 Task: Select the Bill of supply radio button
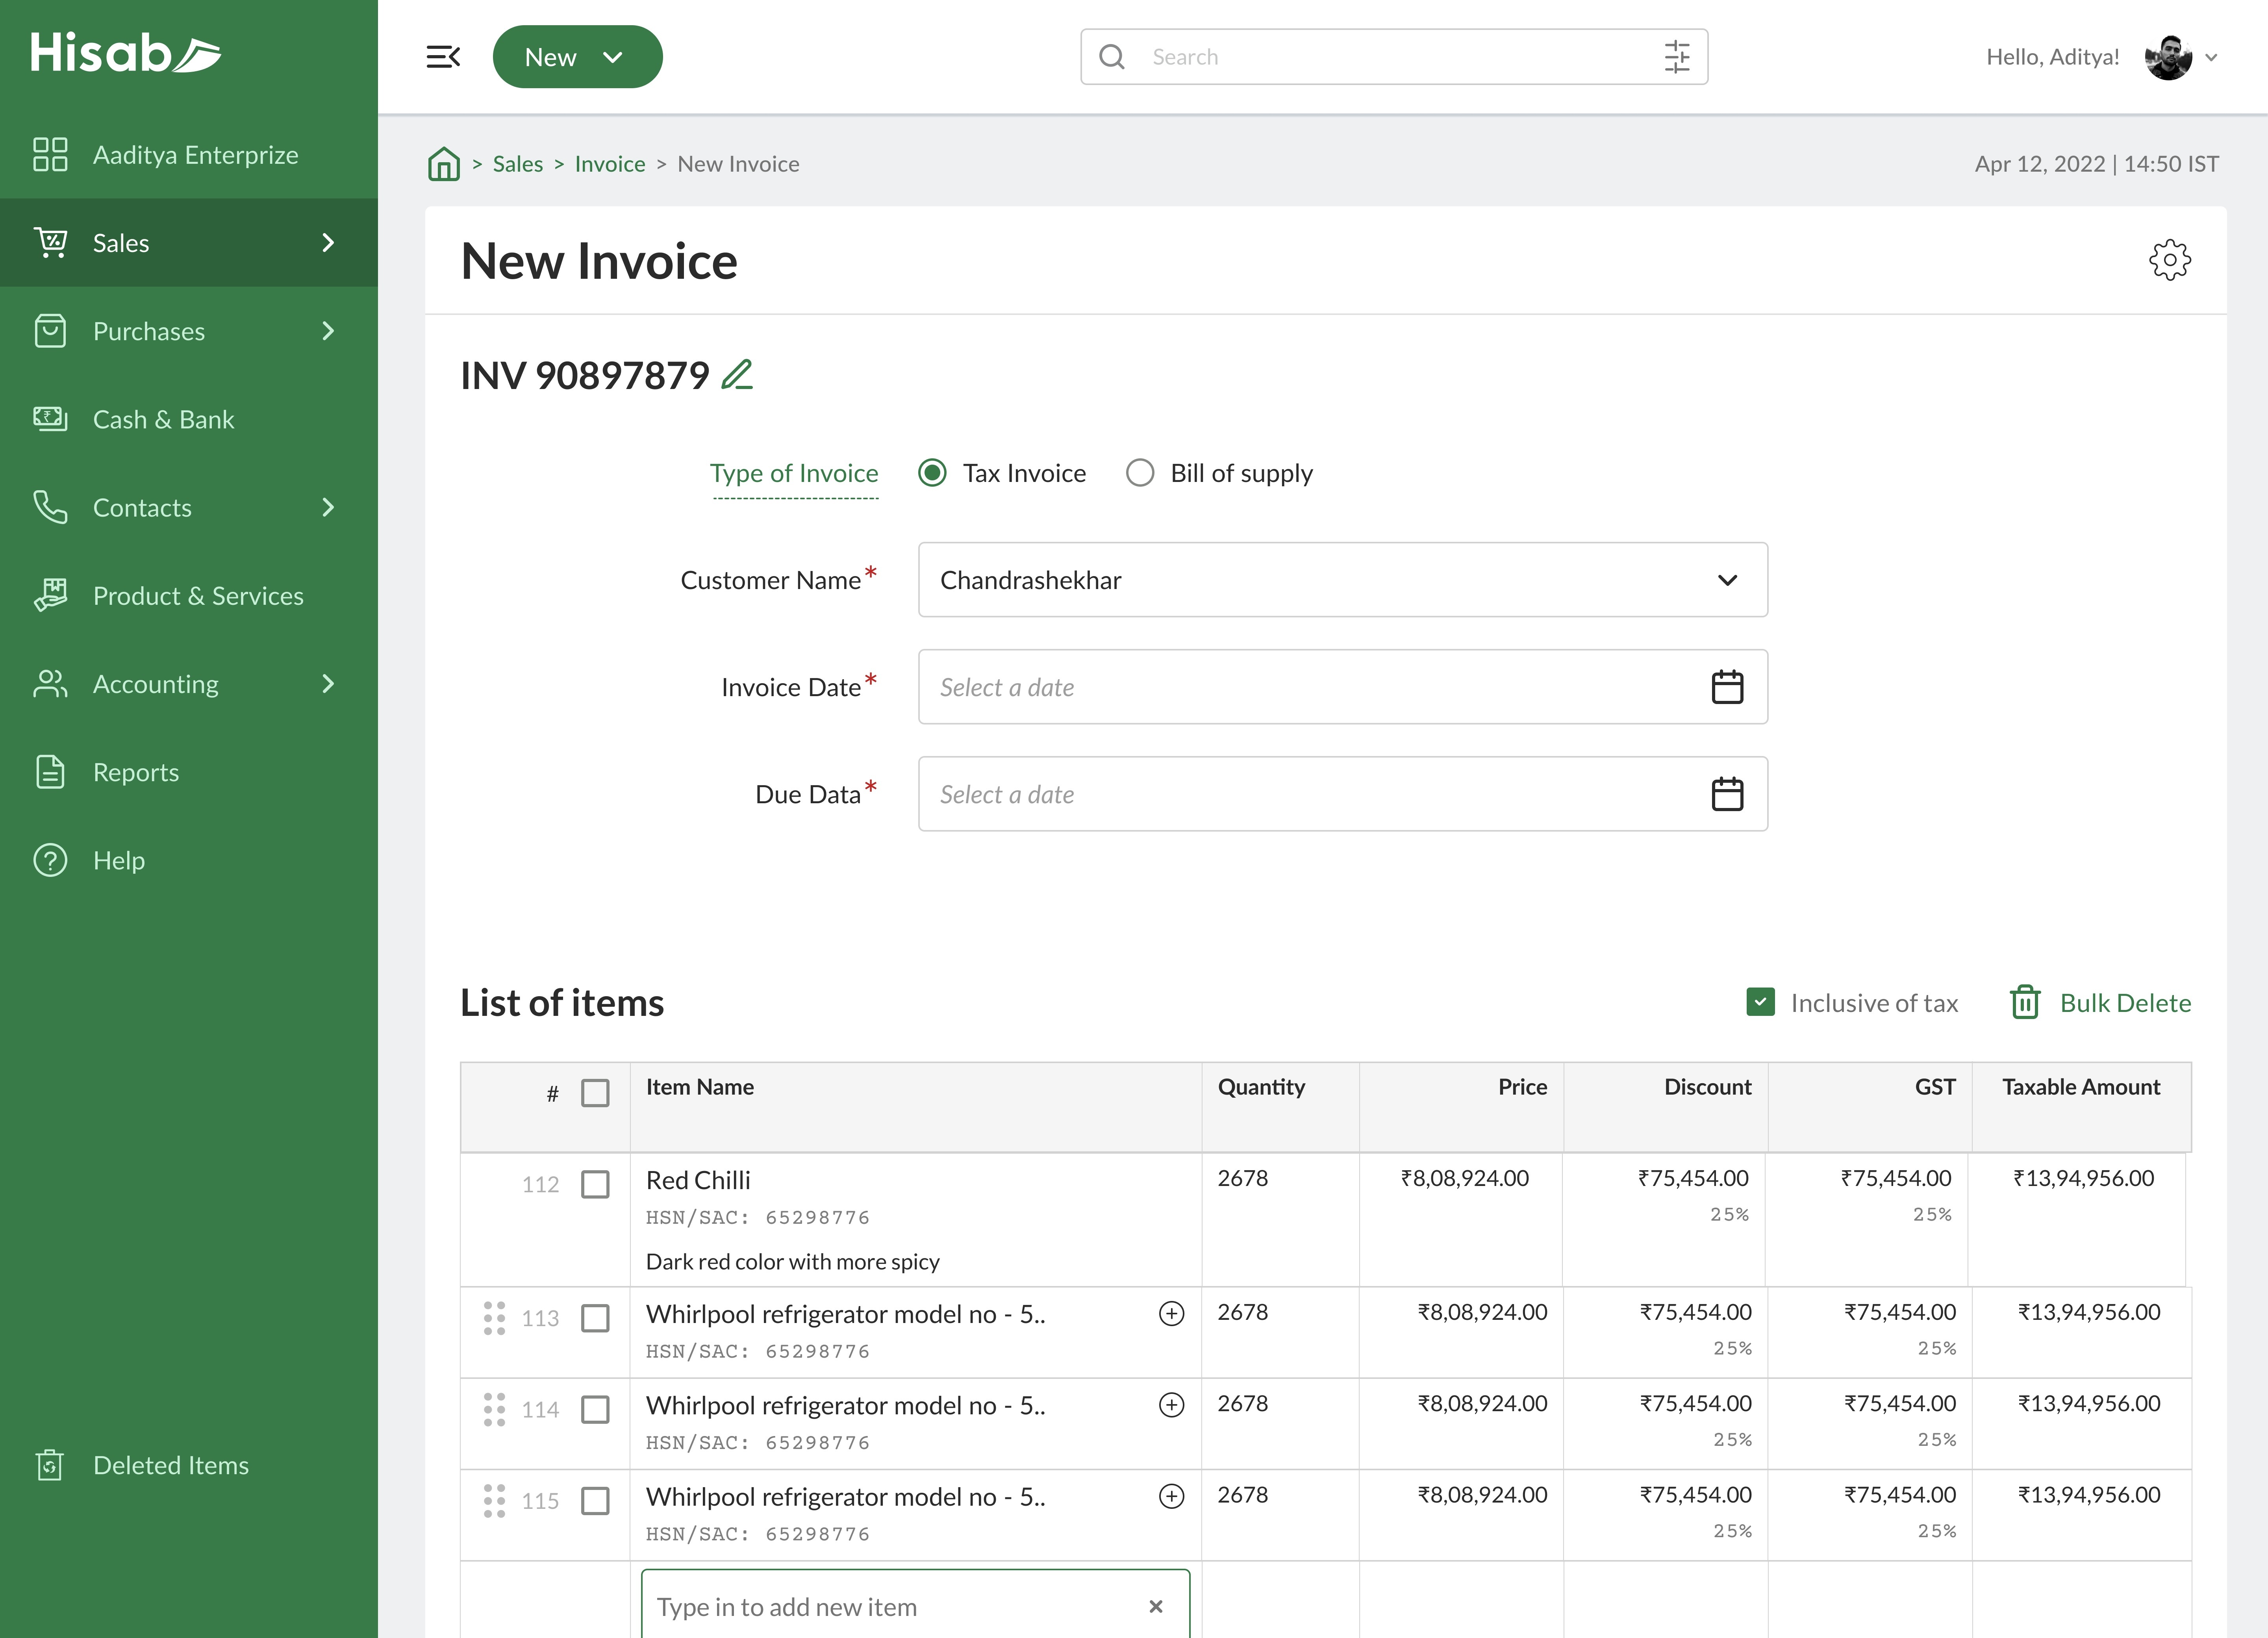pyautogui.click(x=1140, y=472)
